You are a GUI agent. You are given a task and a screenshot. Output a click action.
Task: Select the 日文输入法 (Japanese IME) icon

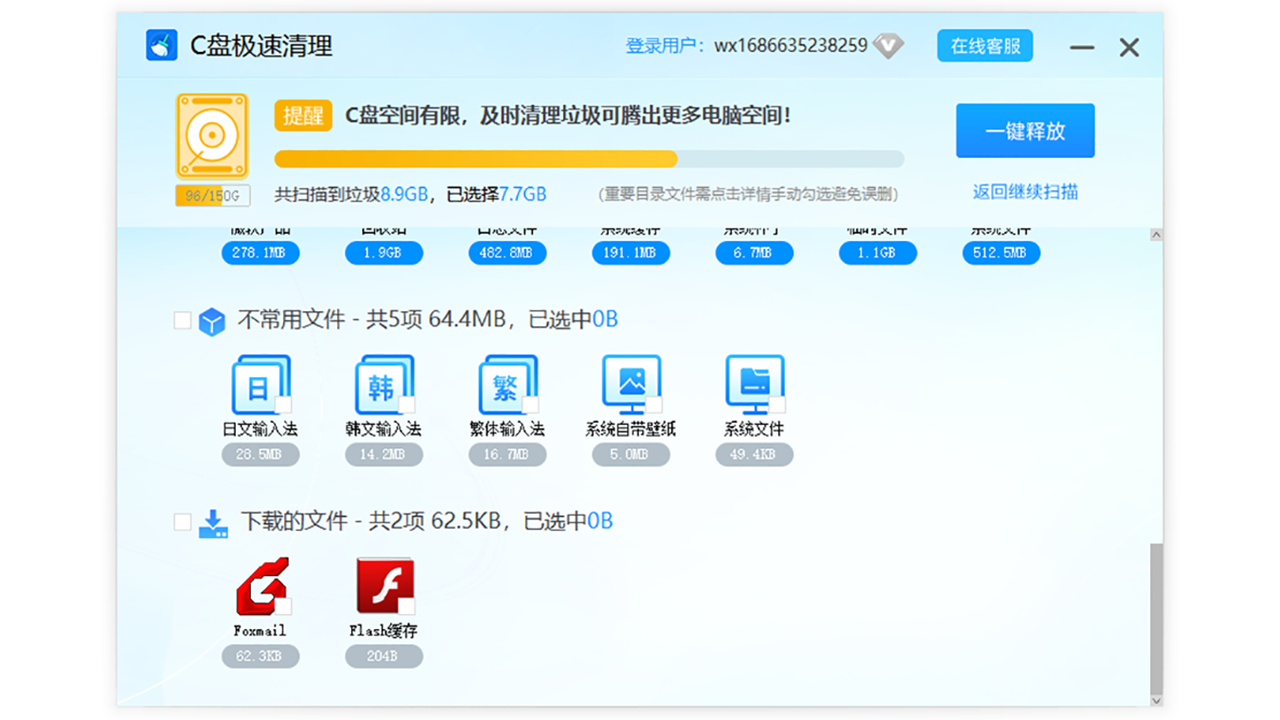pyautogui.click(x=261, y=385)
